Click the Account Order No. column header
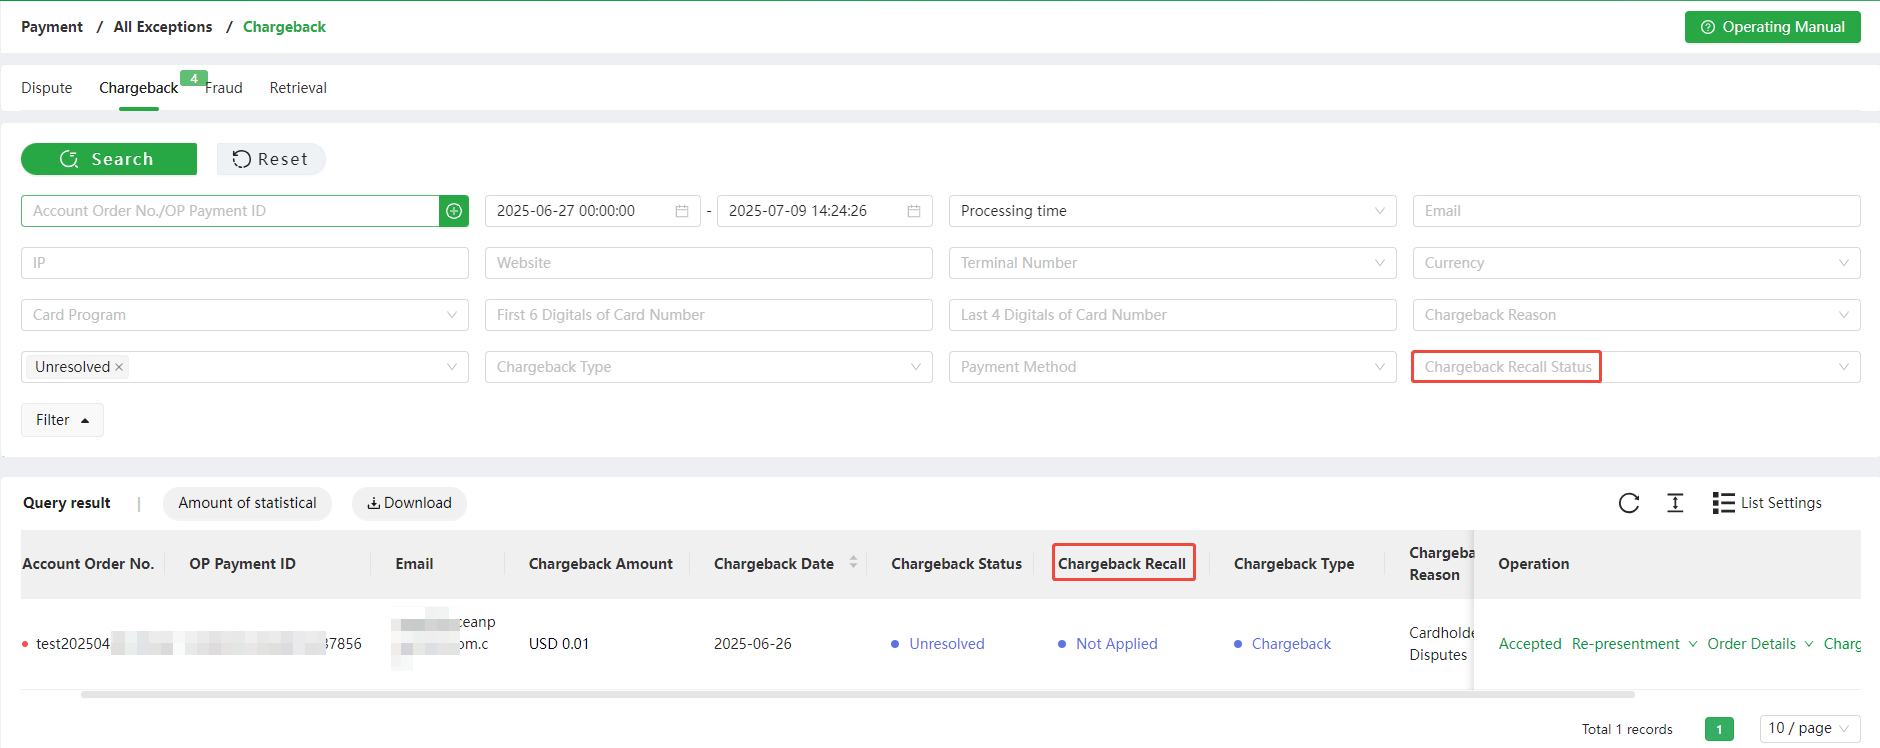 coord(88,564)
